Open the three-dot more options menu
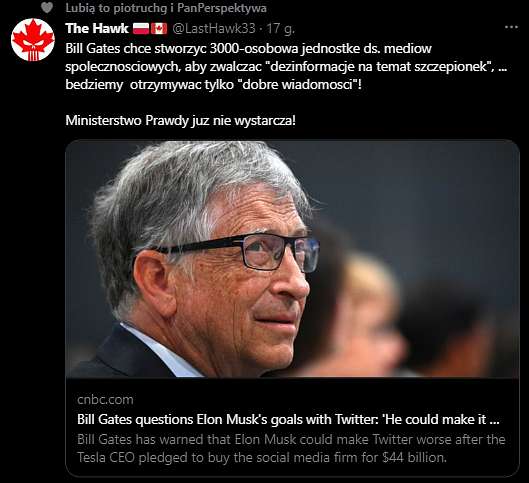 [511, 27]
